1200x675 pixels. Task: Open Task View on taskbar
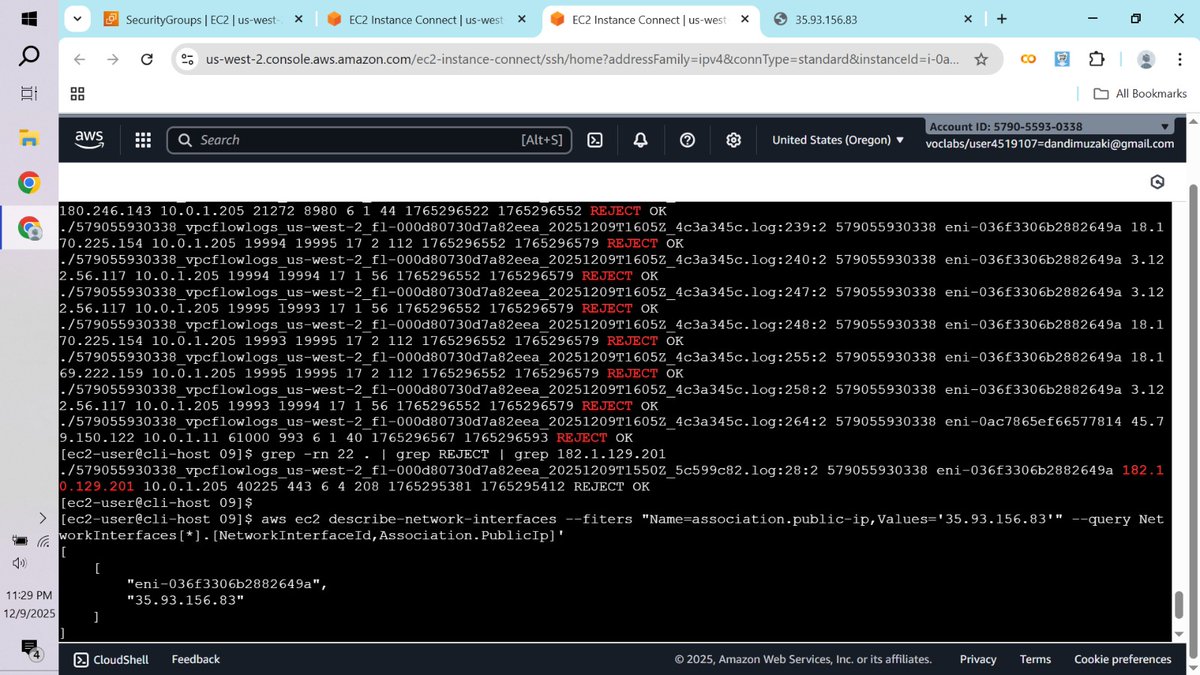pyautogui.click(x=29, y=93)
